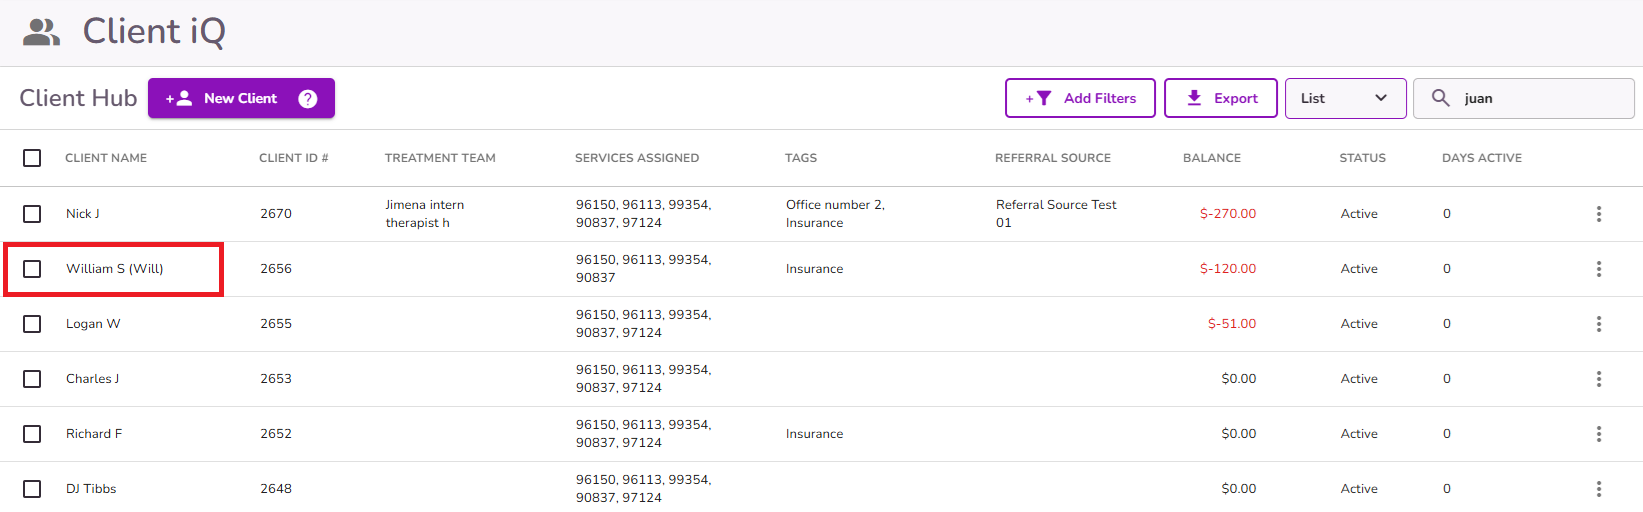Sort by the CLIENT ID # column header
The height and width of the screenshot is (512, 1643).
[x=293, y=158]
